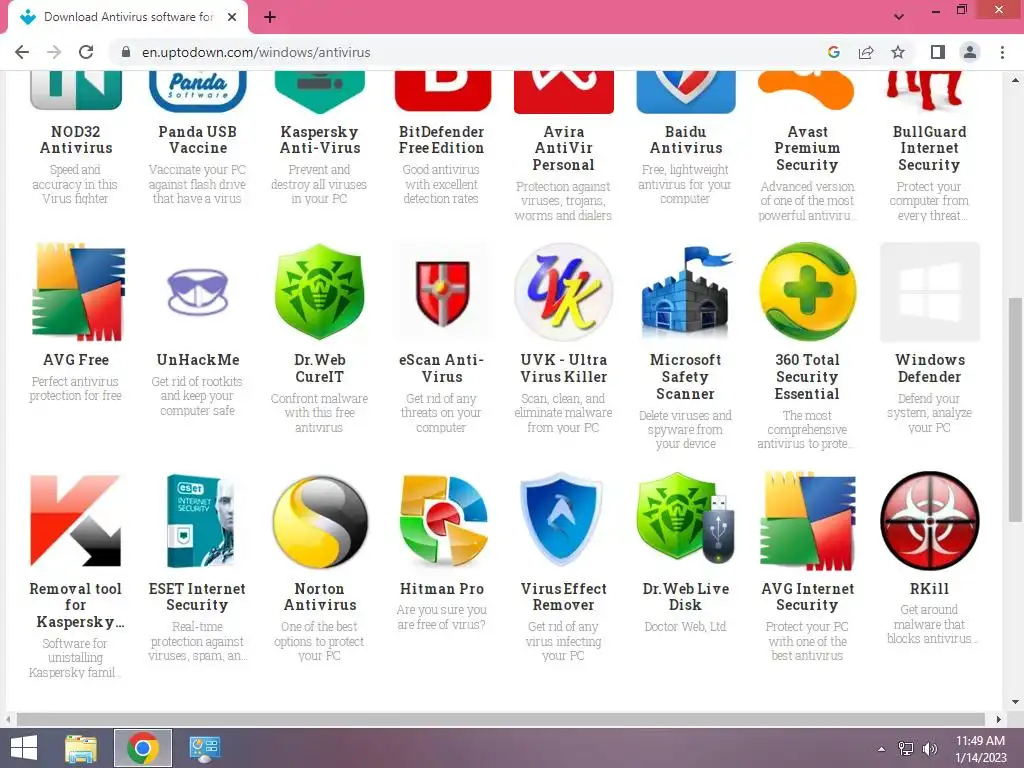The image size is (1024, 768).
Task: Open the Windows Start menu
Action: 24,748
